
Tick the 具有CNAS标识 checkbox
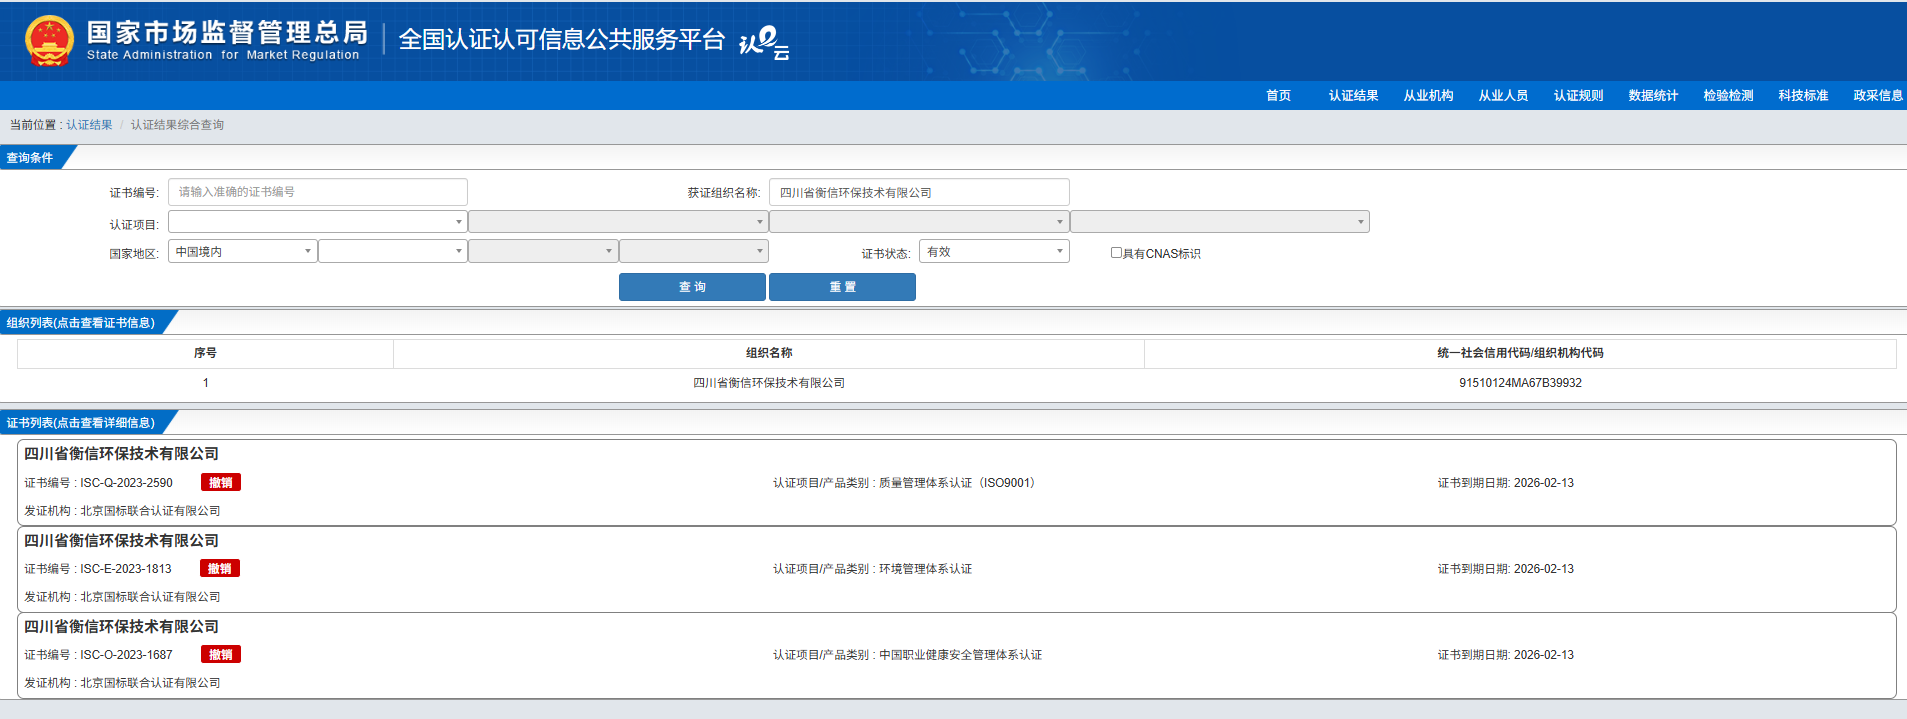tap(1116, 253)
